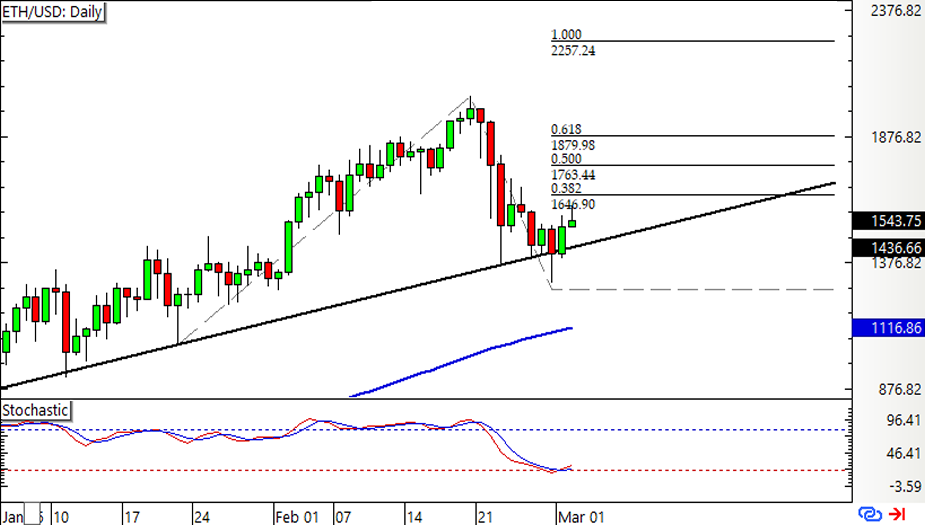Click the 14 date marker on time axis
Image resolution: width=925 pixels, height=525 pixels.
(414, 517)
